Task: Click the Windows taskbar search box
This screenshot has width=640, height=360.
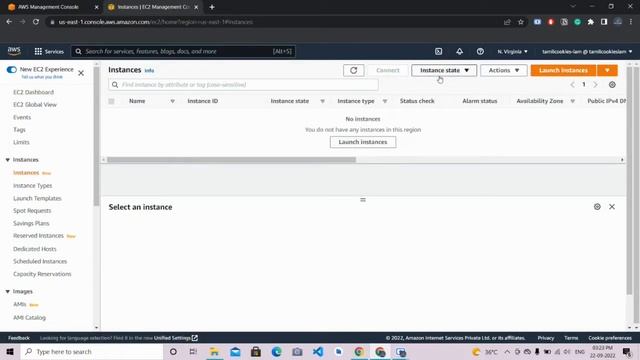Action: pyautogui.click(x=91, y=351)
